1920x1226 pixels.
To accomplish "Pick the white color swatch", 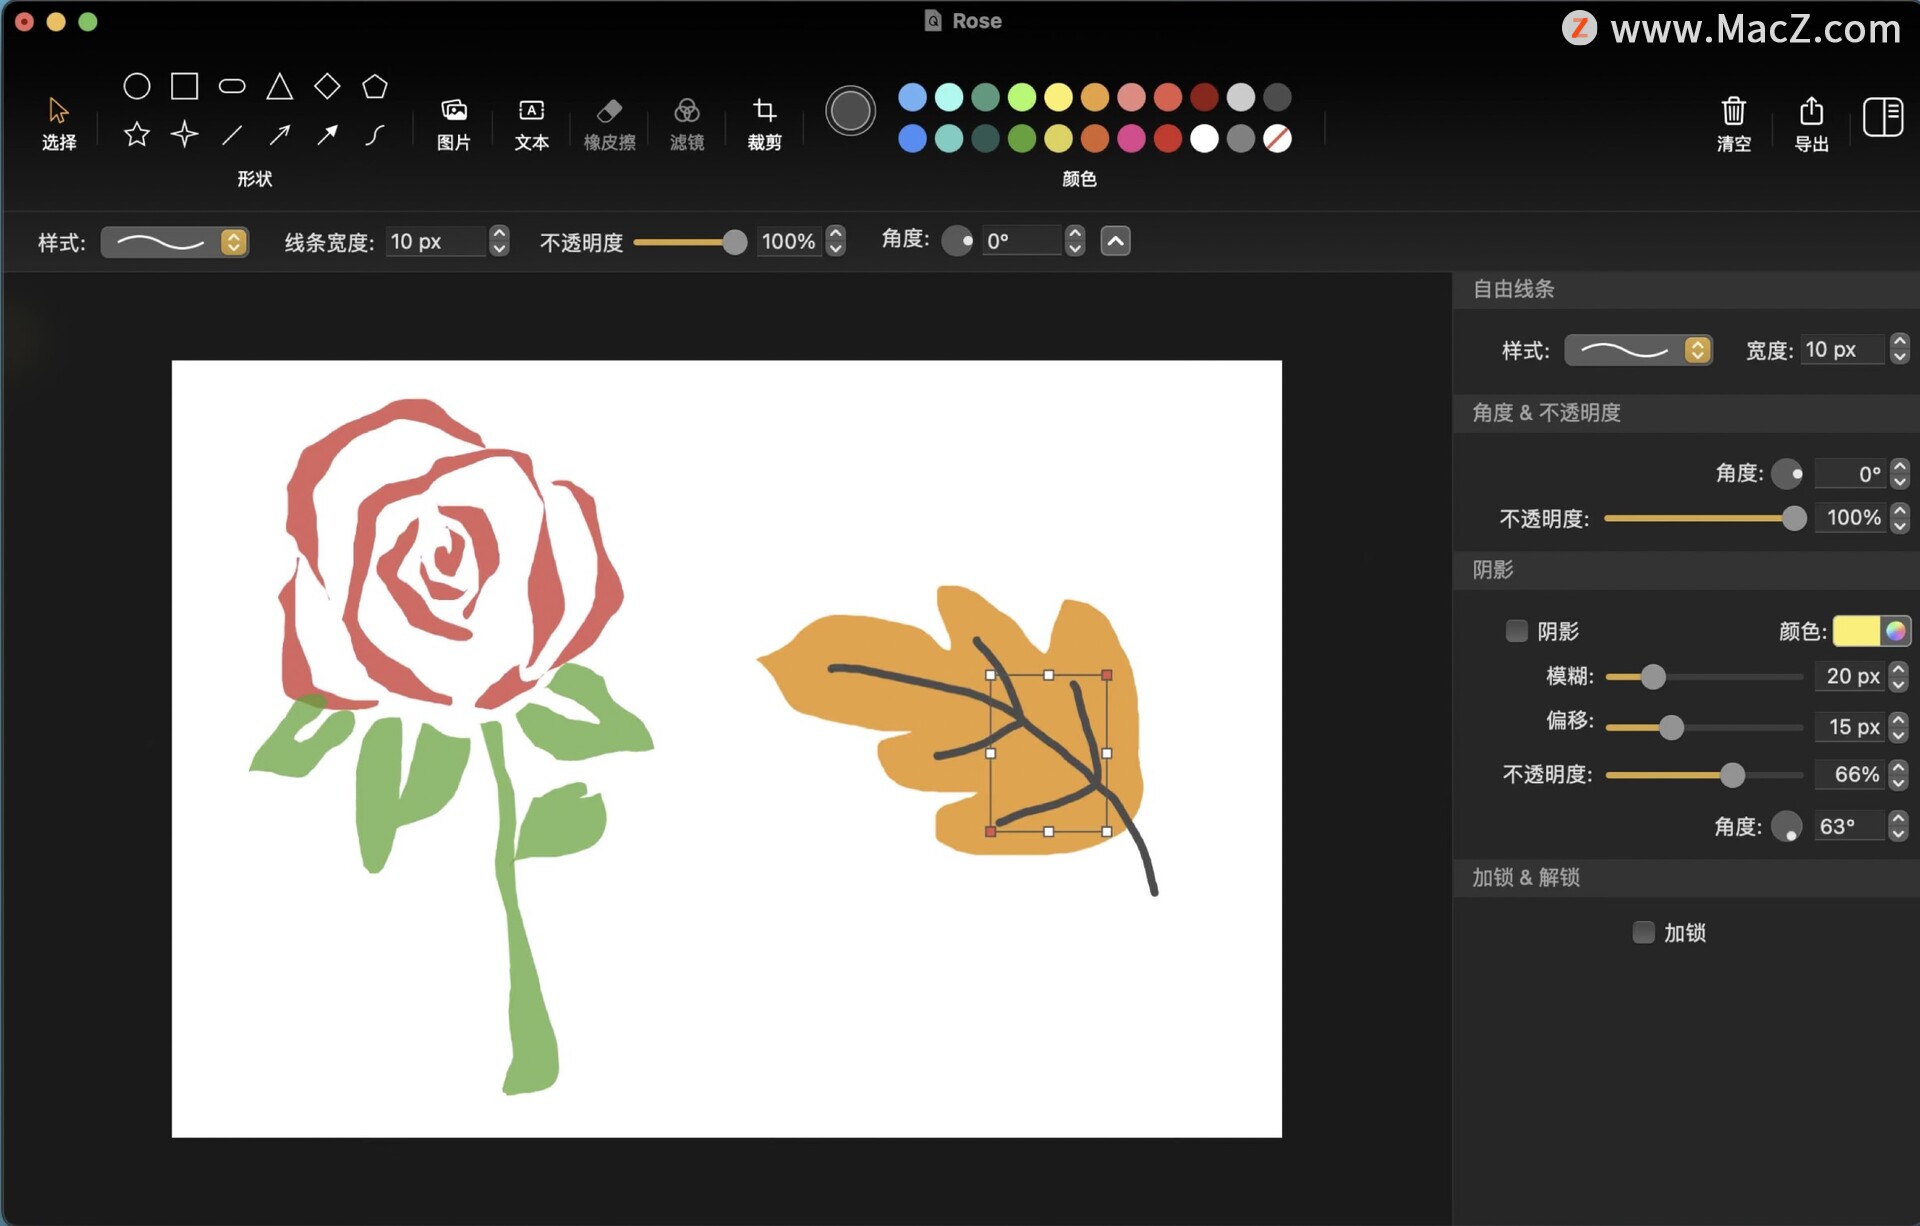I will point(1204,138).
